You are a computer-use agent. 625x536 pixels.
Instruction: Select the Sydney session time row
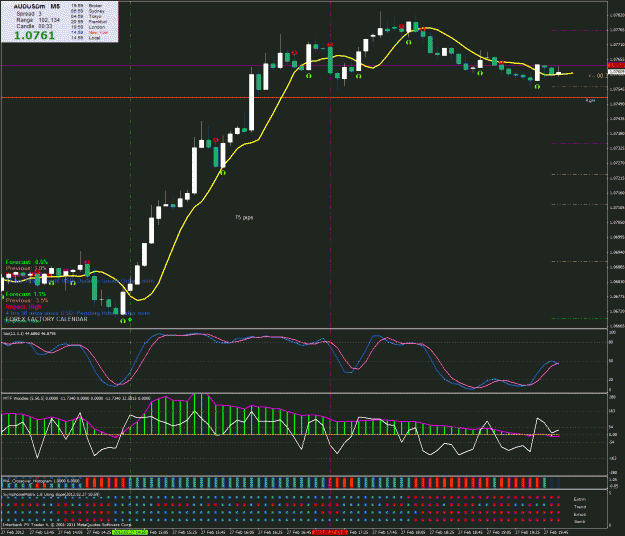[88, 11]
